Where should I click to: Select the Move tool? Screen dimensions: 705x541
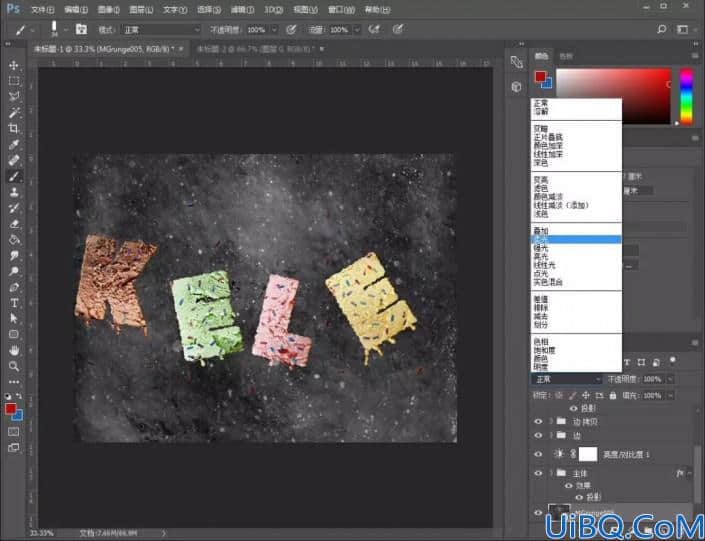tap(14, 65)
